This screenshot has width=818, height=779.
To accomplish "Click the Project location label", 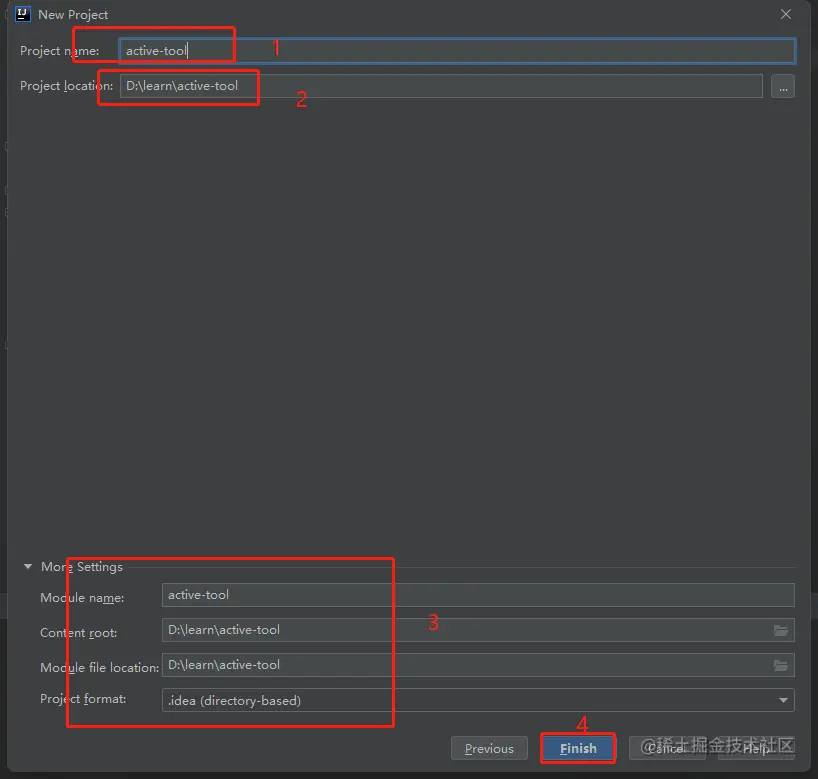I will click(66, 86).
